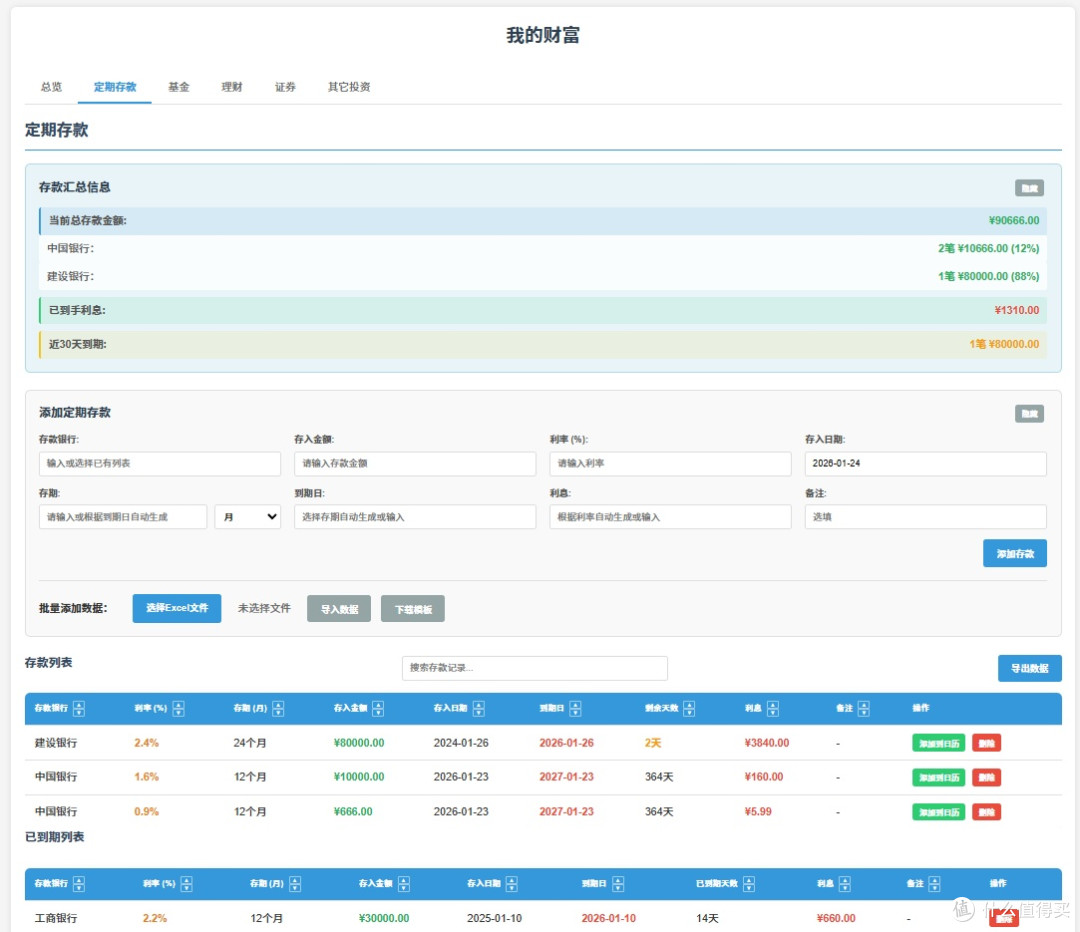Sort expired list by 已到期天数 icon
The height and width of the screenshot is (932, 1080).
pyautogui.click(x=749, y=884)
